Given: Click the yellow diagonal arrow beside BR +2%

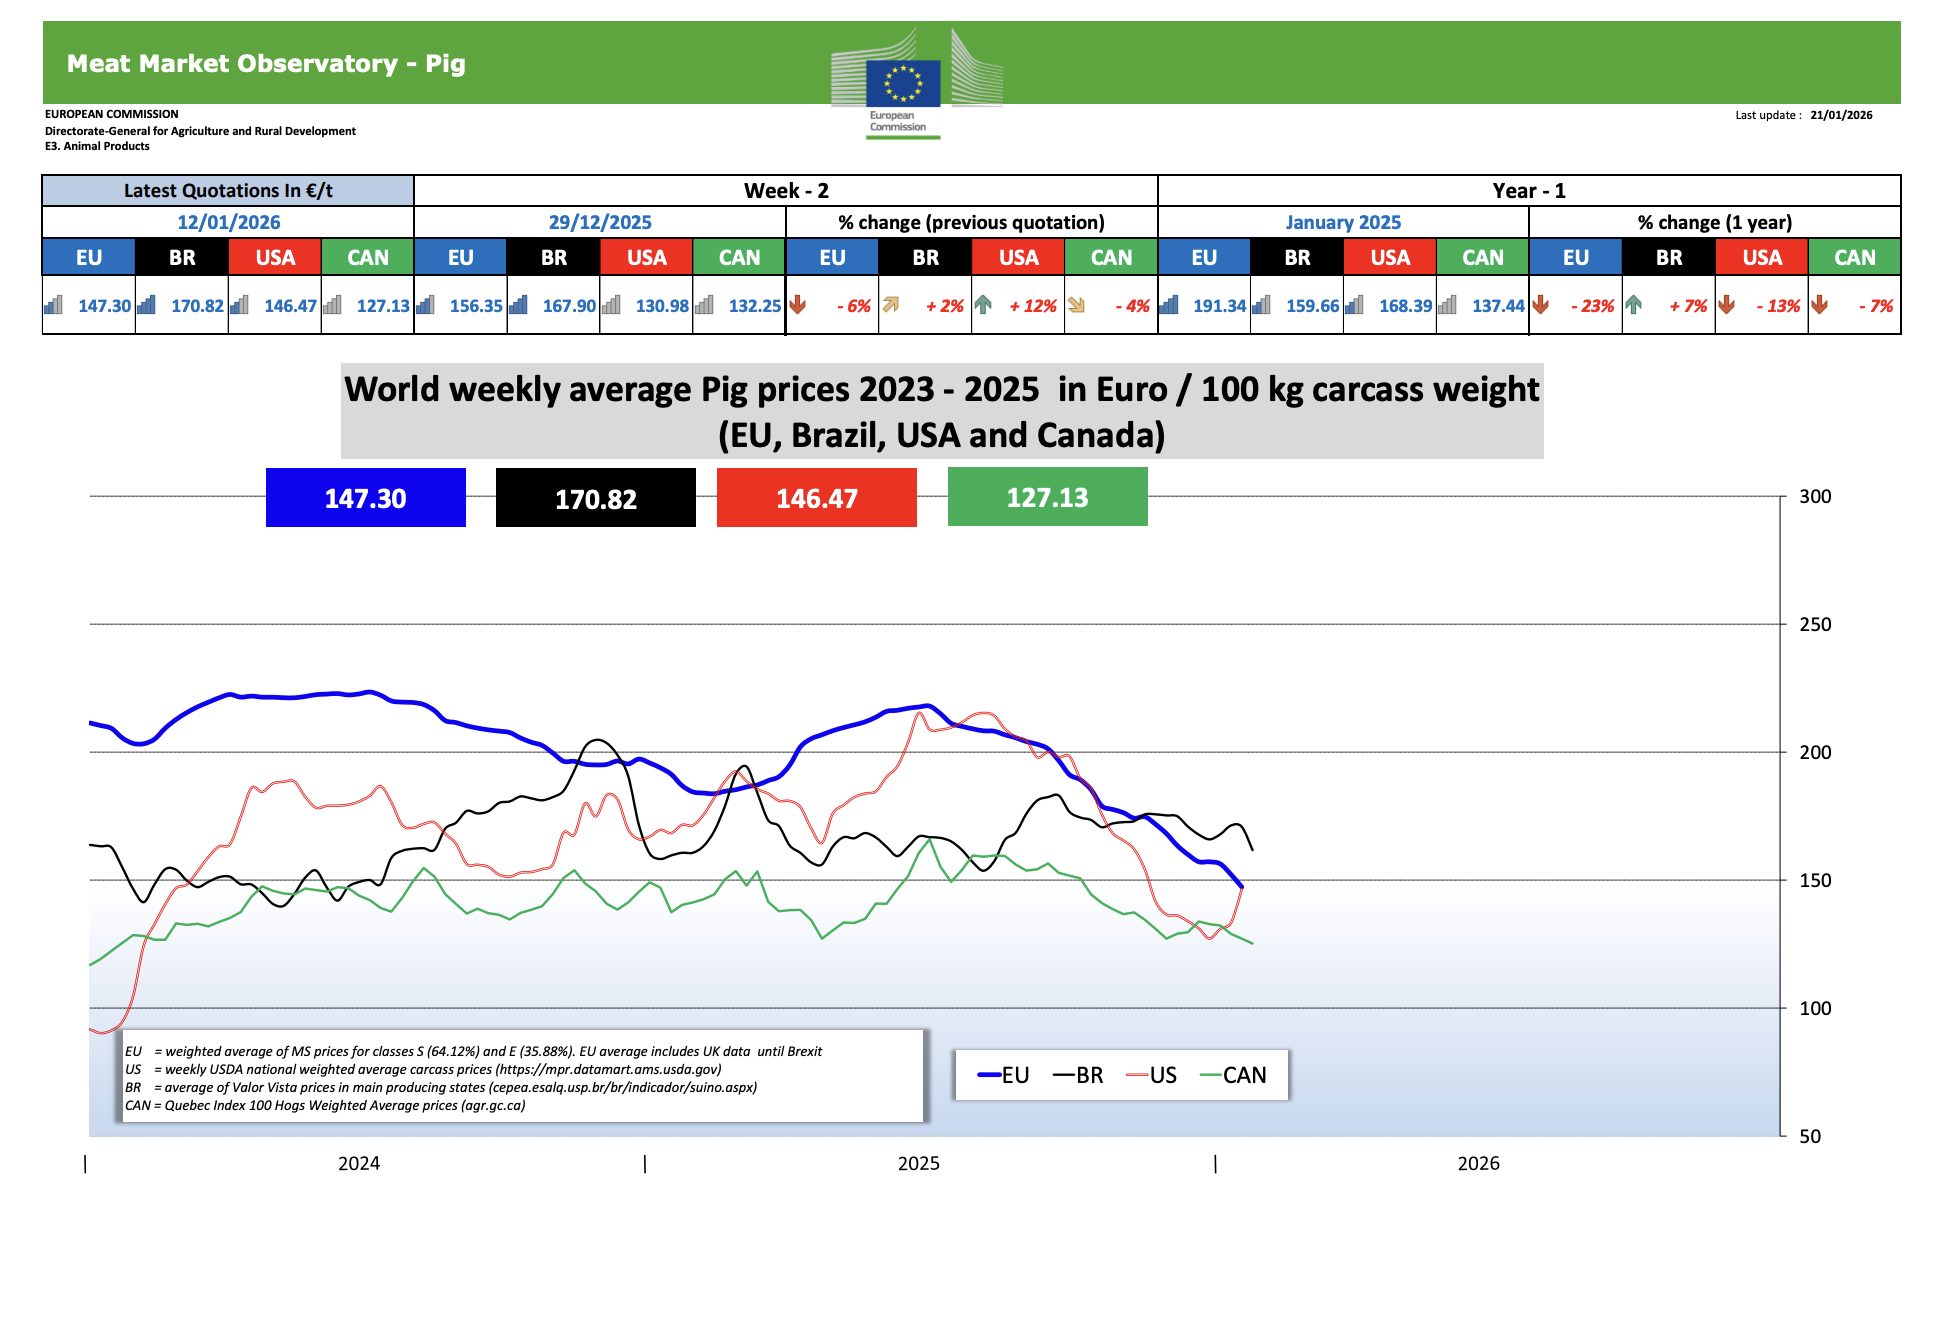Looking at the screenshot, I should point(890,305).
